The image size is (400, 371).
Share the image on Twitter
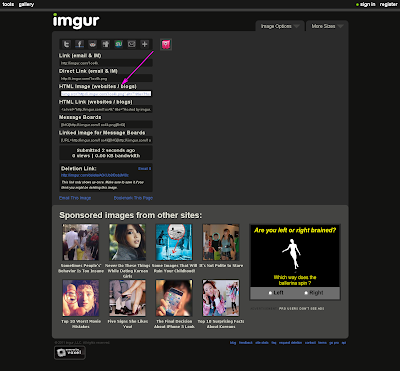[x=67, y=44]
